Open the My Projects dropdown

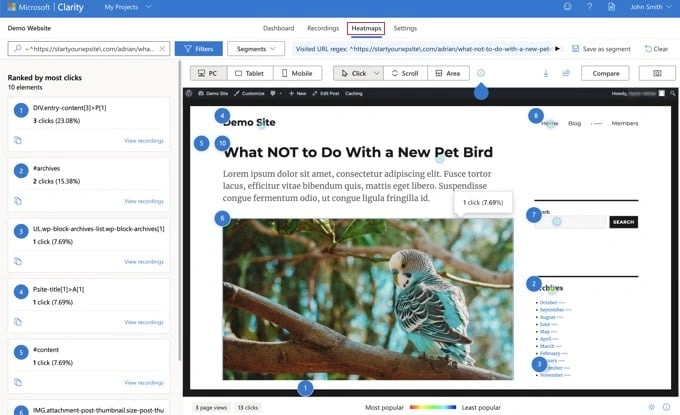pos(129,8)
